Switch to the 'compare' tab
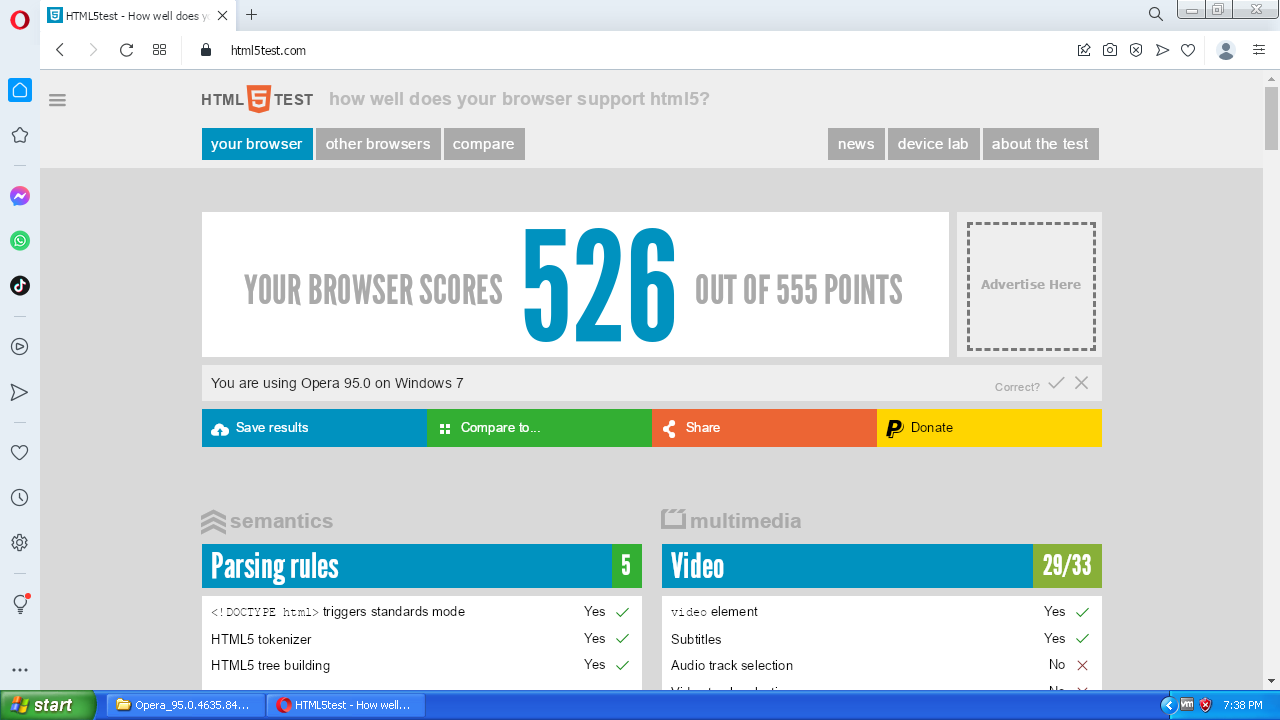This screenshot has height=720, width=1280. pos(484,144)
